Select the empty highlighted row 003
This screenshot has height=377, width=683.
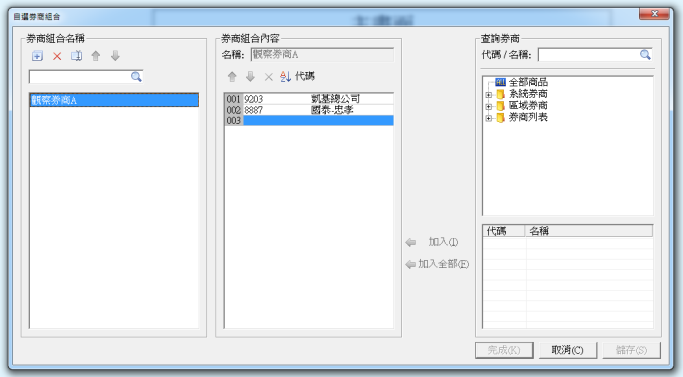309,120
